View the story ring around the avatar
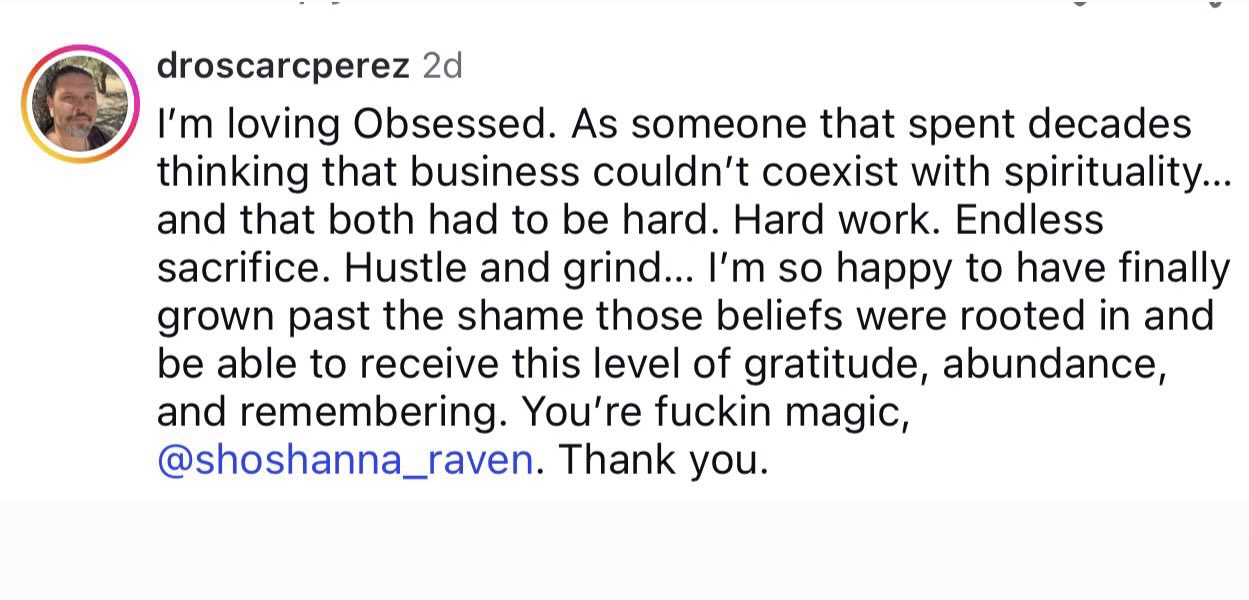 [x=80, y=105]
